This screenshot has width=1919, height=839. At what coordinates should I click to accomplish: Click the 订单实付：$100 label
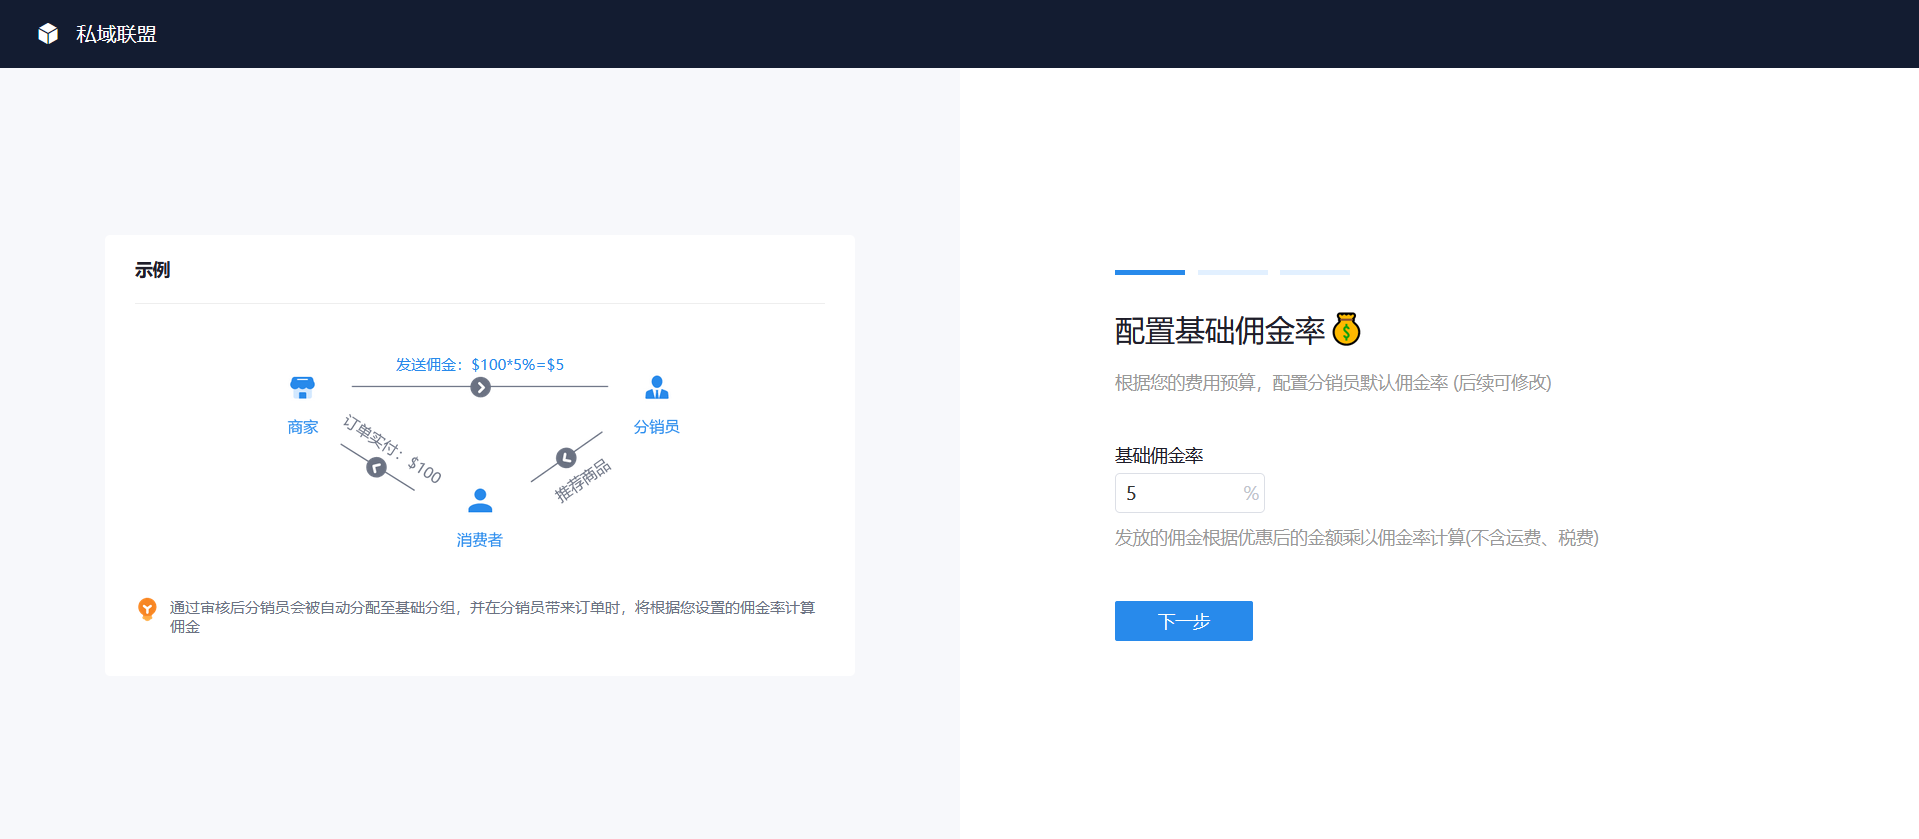[x=392, y=449]
